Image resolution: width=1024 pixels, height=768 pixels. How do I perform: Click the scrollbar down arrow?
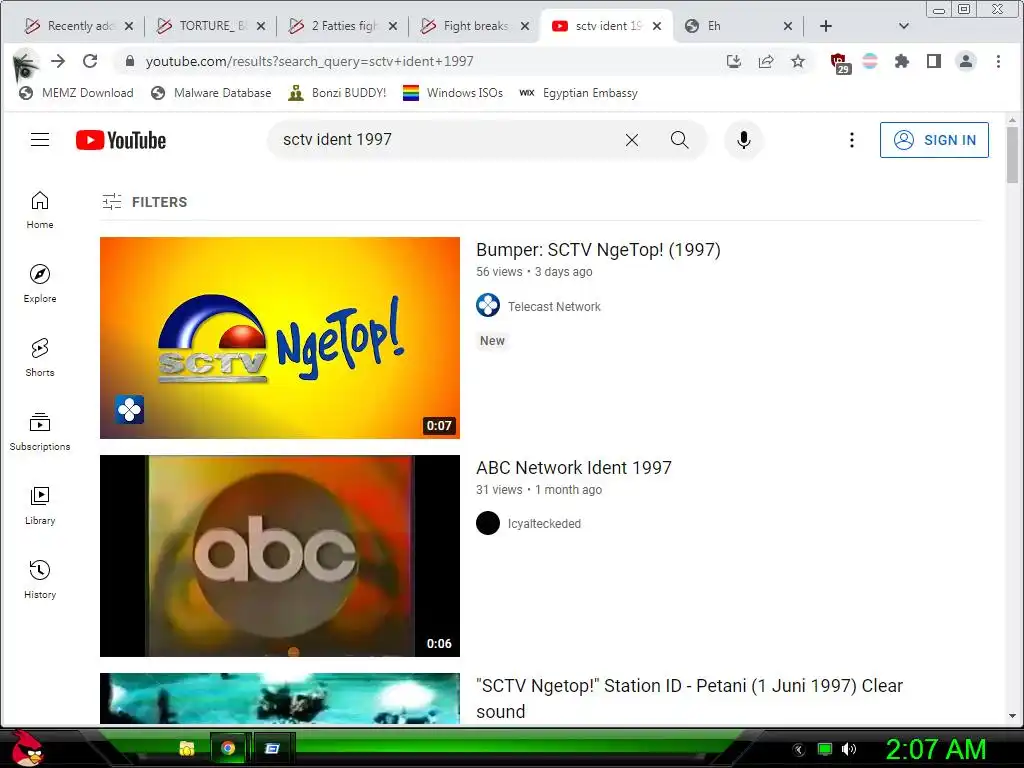(1012, 716)
